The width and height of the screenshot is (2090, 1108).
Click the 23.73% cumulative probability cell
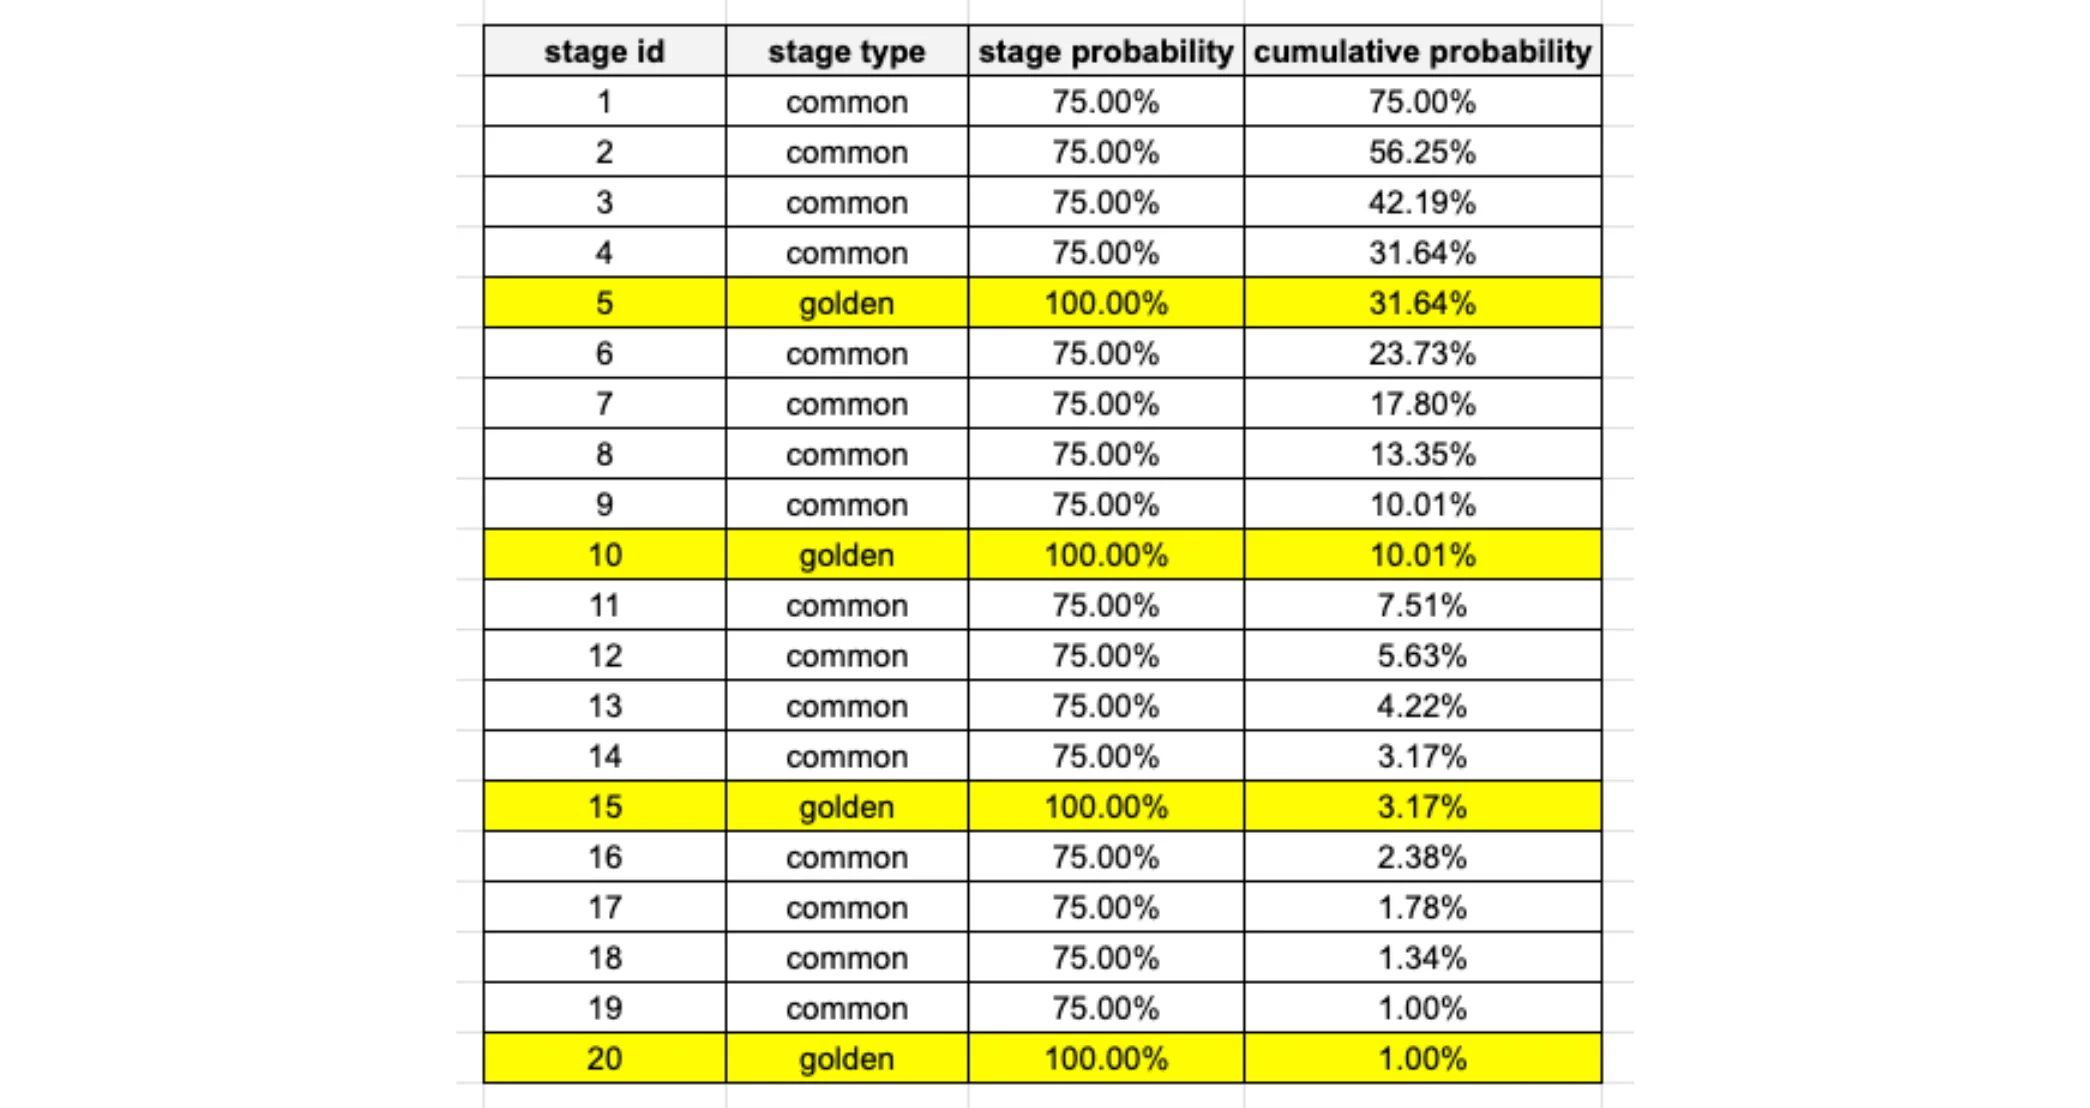coord(1421,353)
